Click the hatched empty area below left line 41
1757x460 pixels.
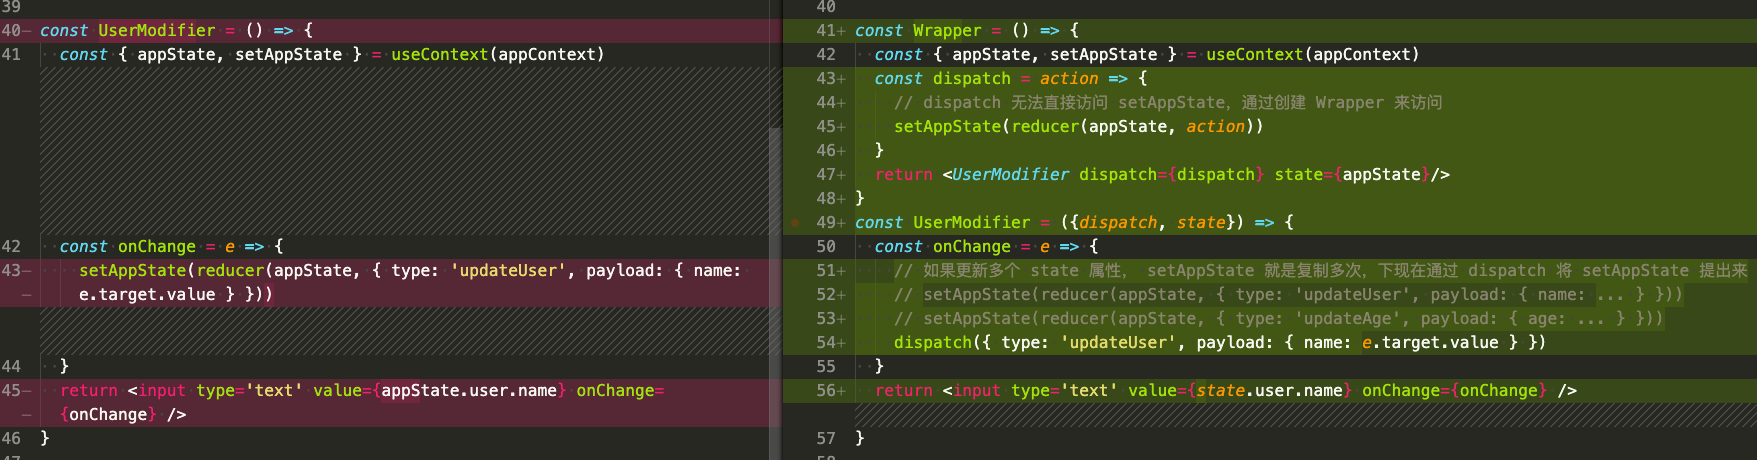(400, 150)
